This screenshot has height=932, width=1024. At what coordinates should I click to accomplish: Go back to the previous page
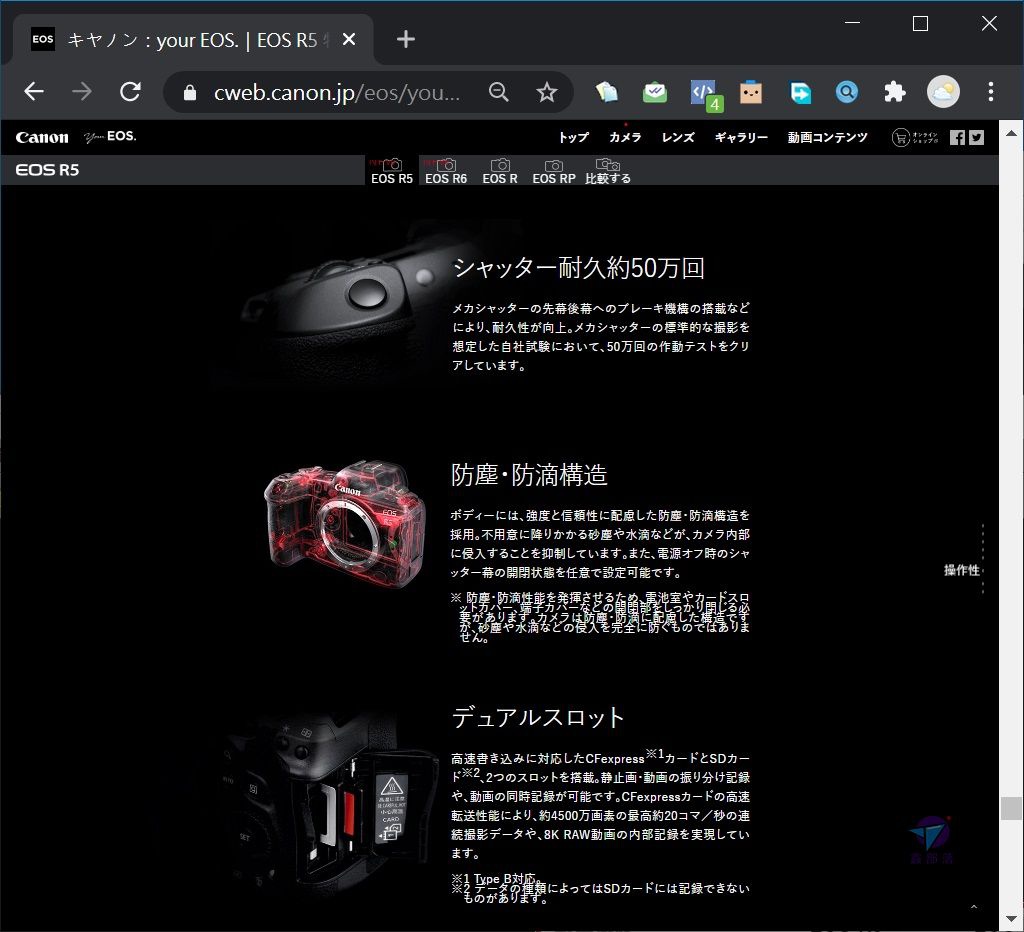(34, 92)
